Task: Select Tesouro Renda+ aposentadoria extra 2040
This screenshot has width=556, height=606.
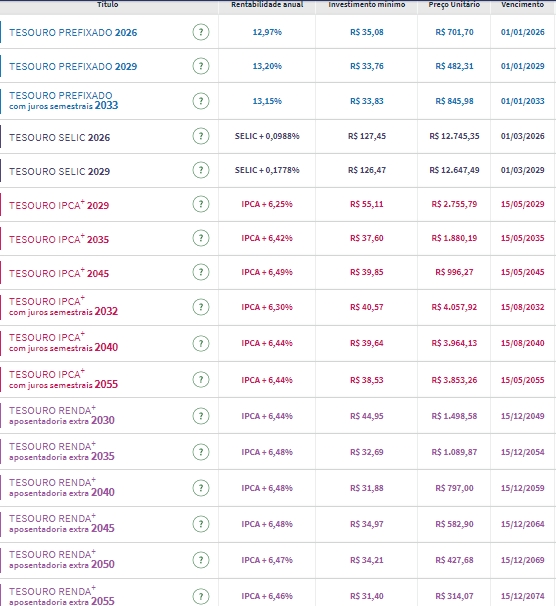Action: pos(62,488)
